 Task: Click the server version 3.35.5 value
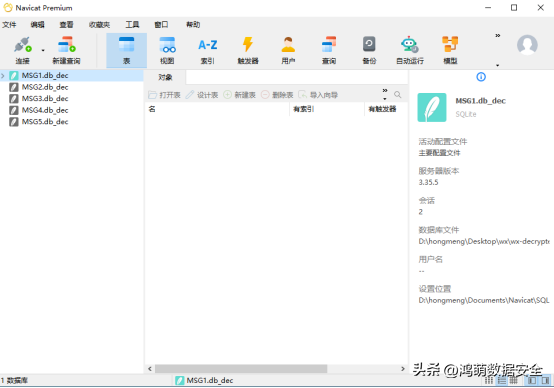click(x=428, y=183)
